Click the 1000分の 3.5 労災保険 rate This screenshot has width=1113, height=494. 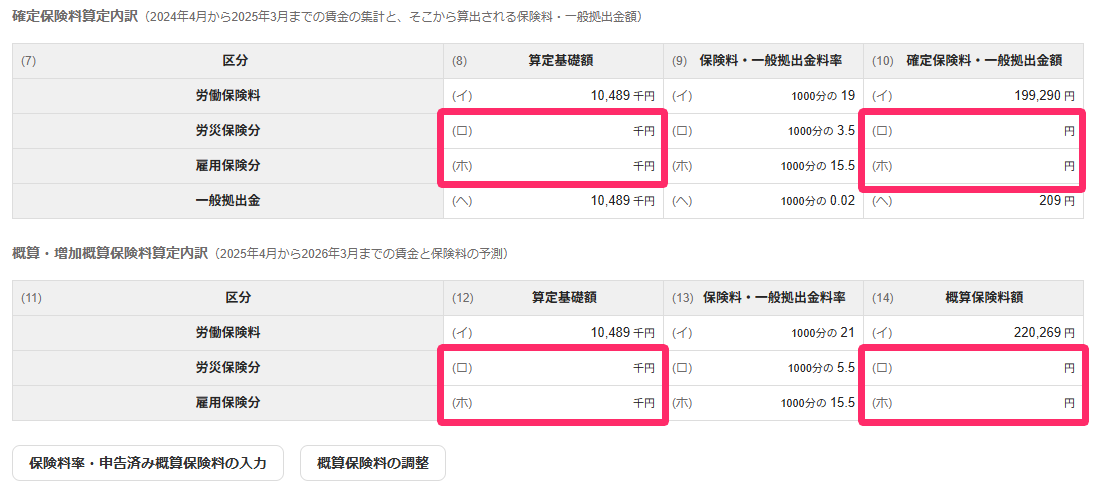821,131
